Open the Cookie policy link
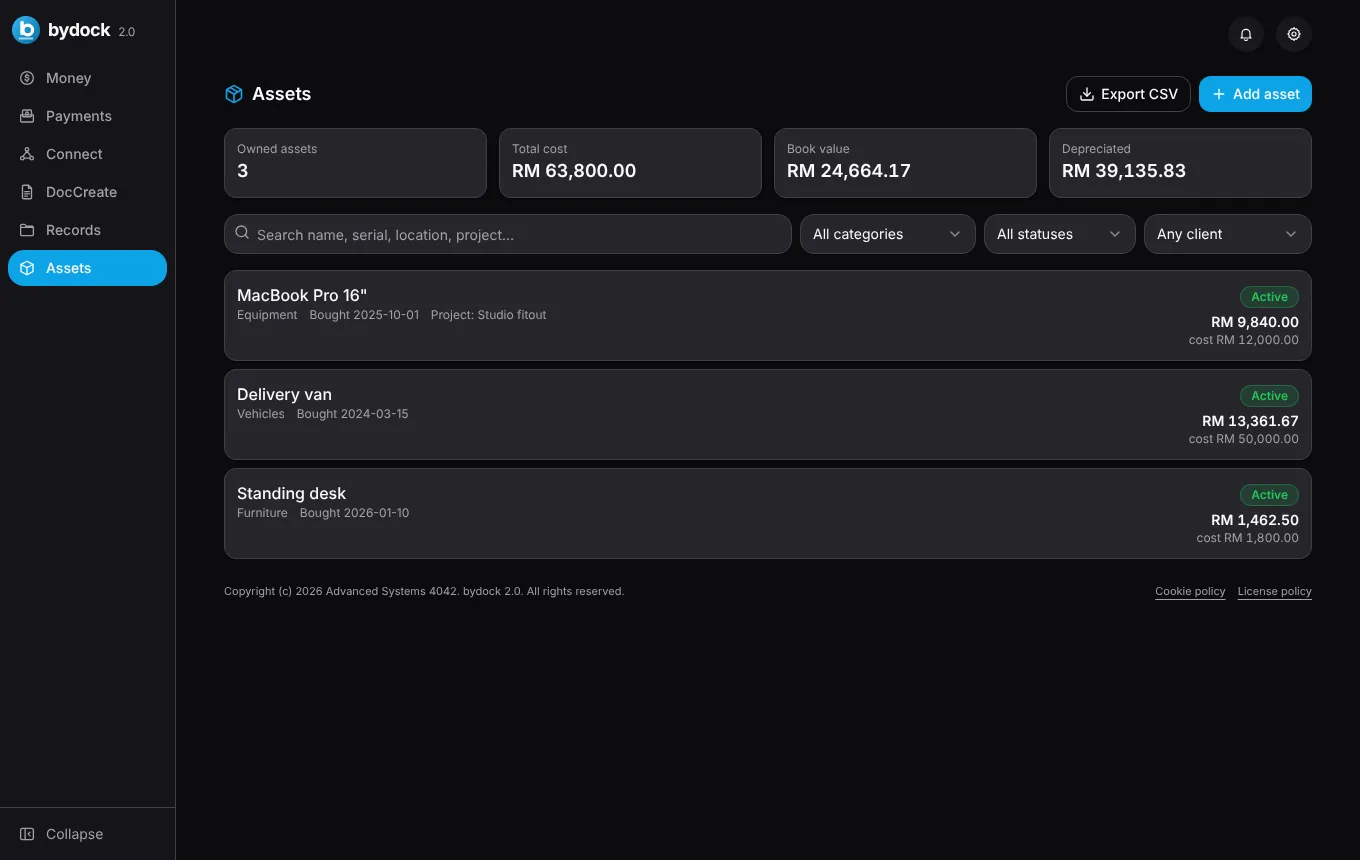This screenshot has width=1360, height=860. tap(1190, 591)
